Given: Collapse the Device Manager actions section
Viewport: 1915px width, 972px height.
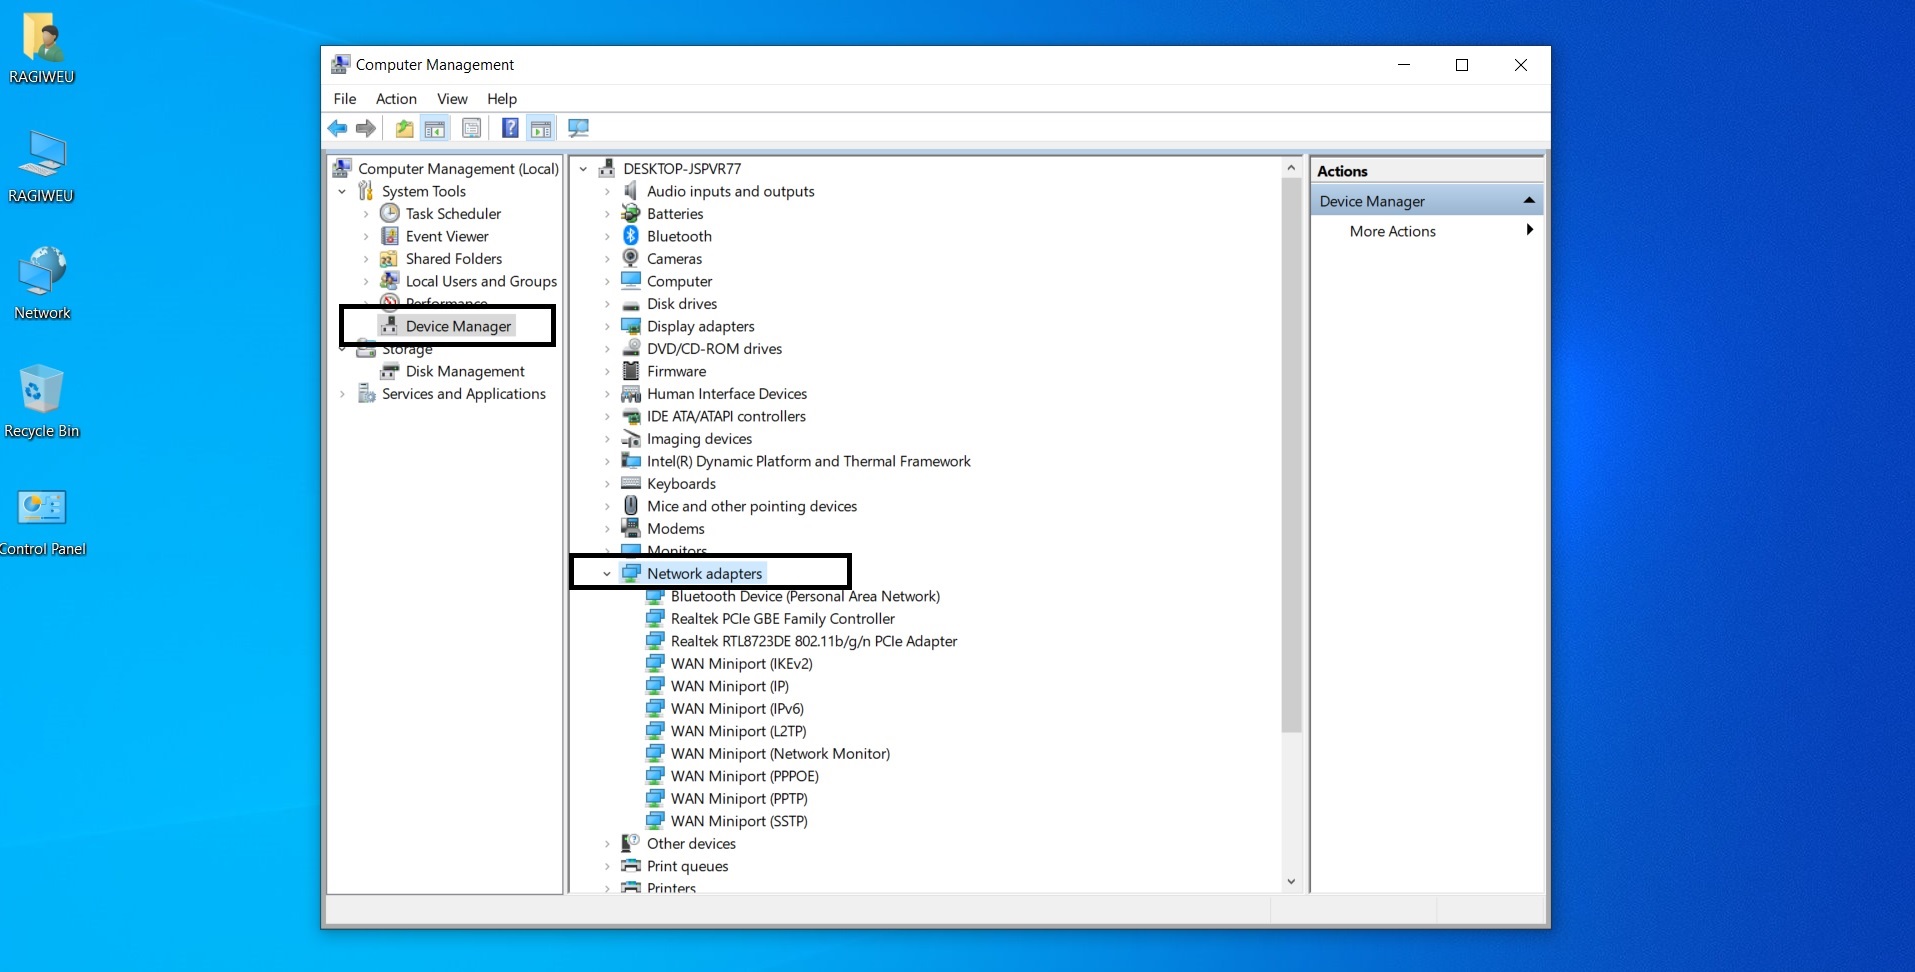Looking at the screenshot, I should [1528, 201].
